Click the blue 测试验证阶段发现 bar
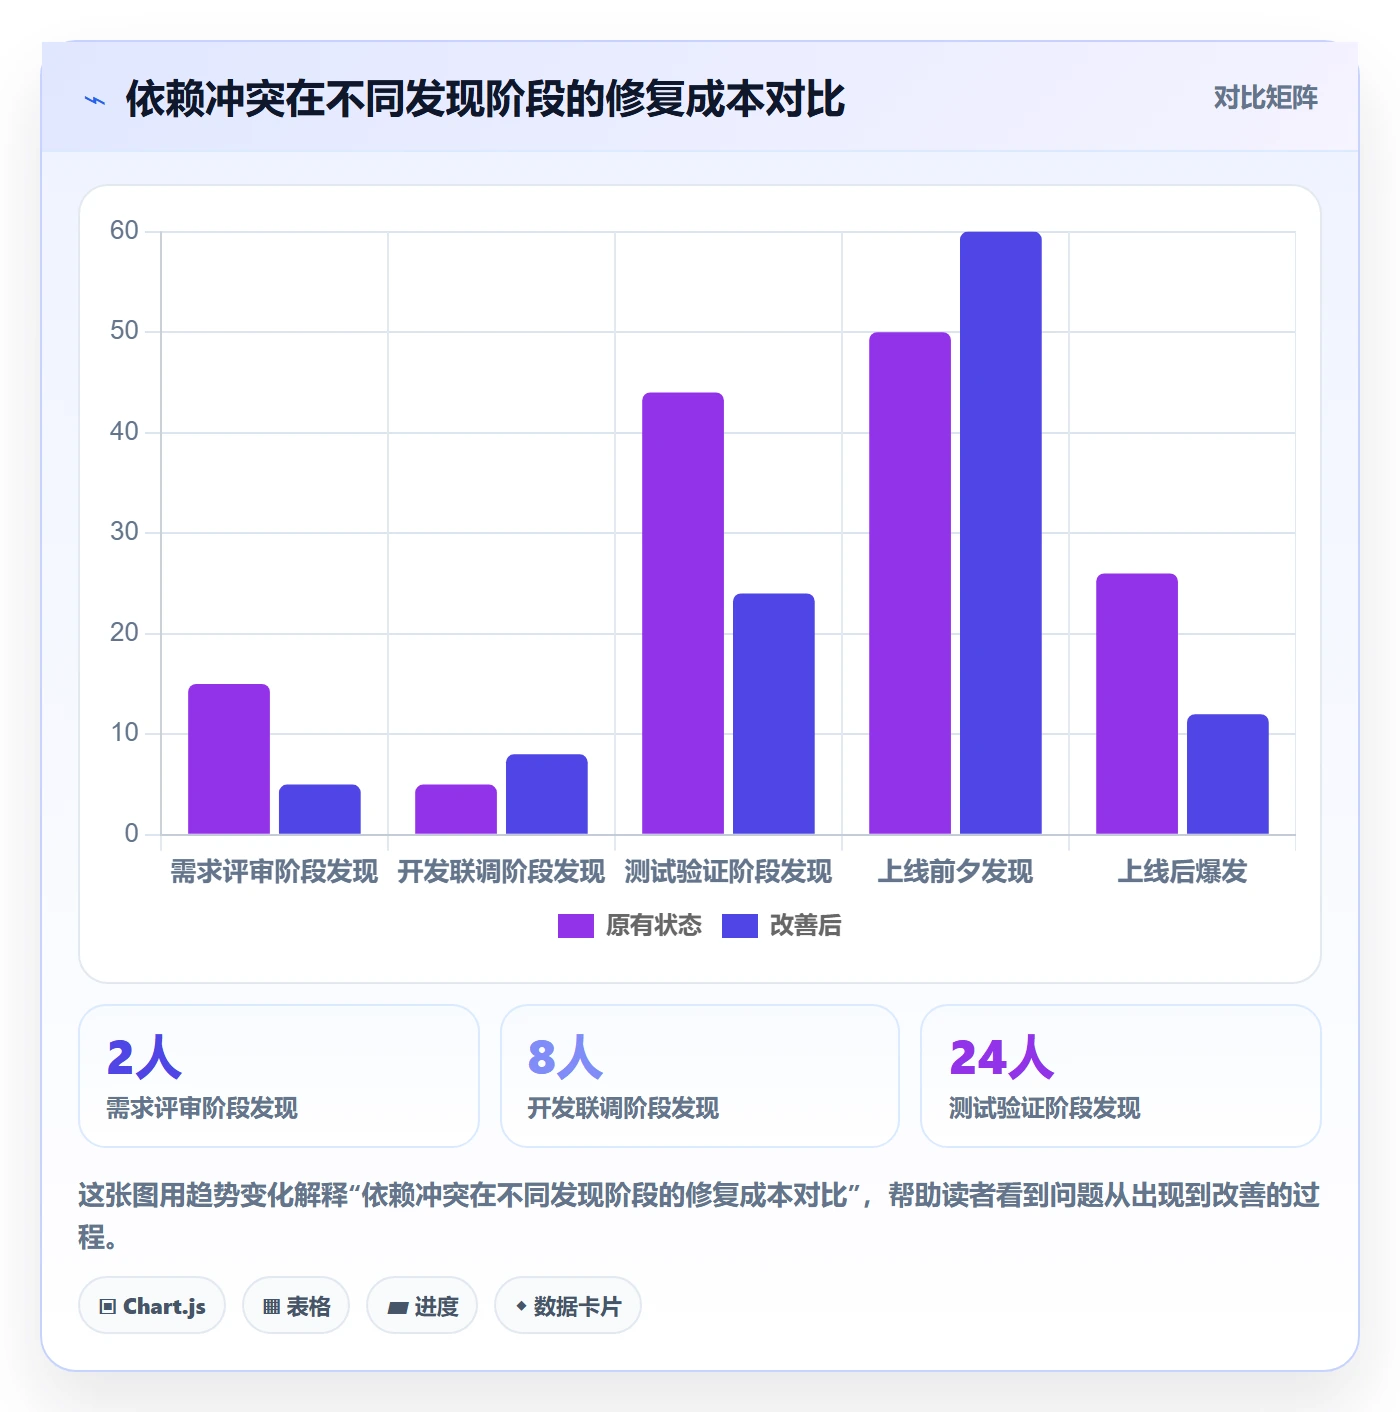 click(x=774, y=714)
